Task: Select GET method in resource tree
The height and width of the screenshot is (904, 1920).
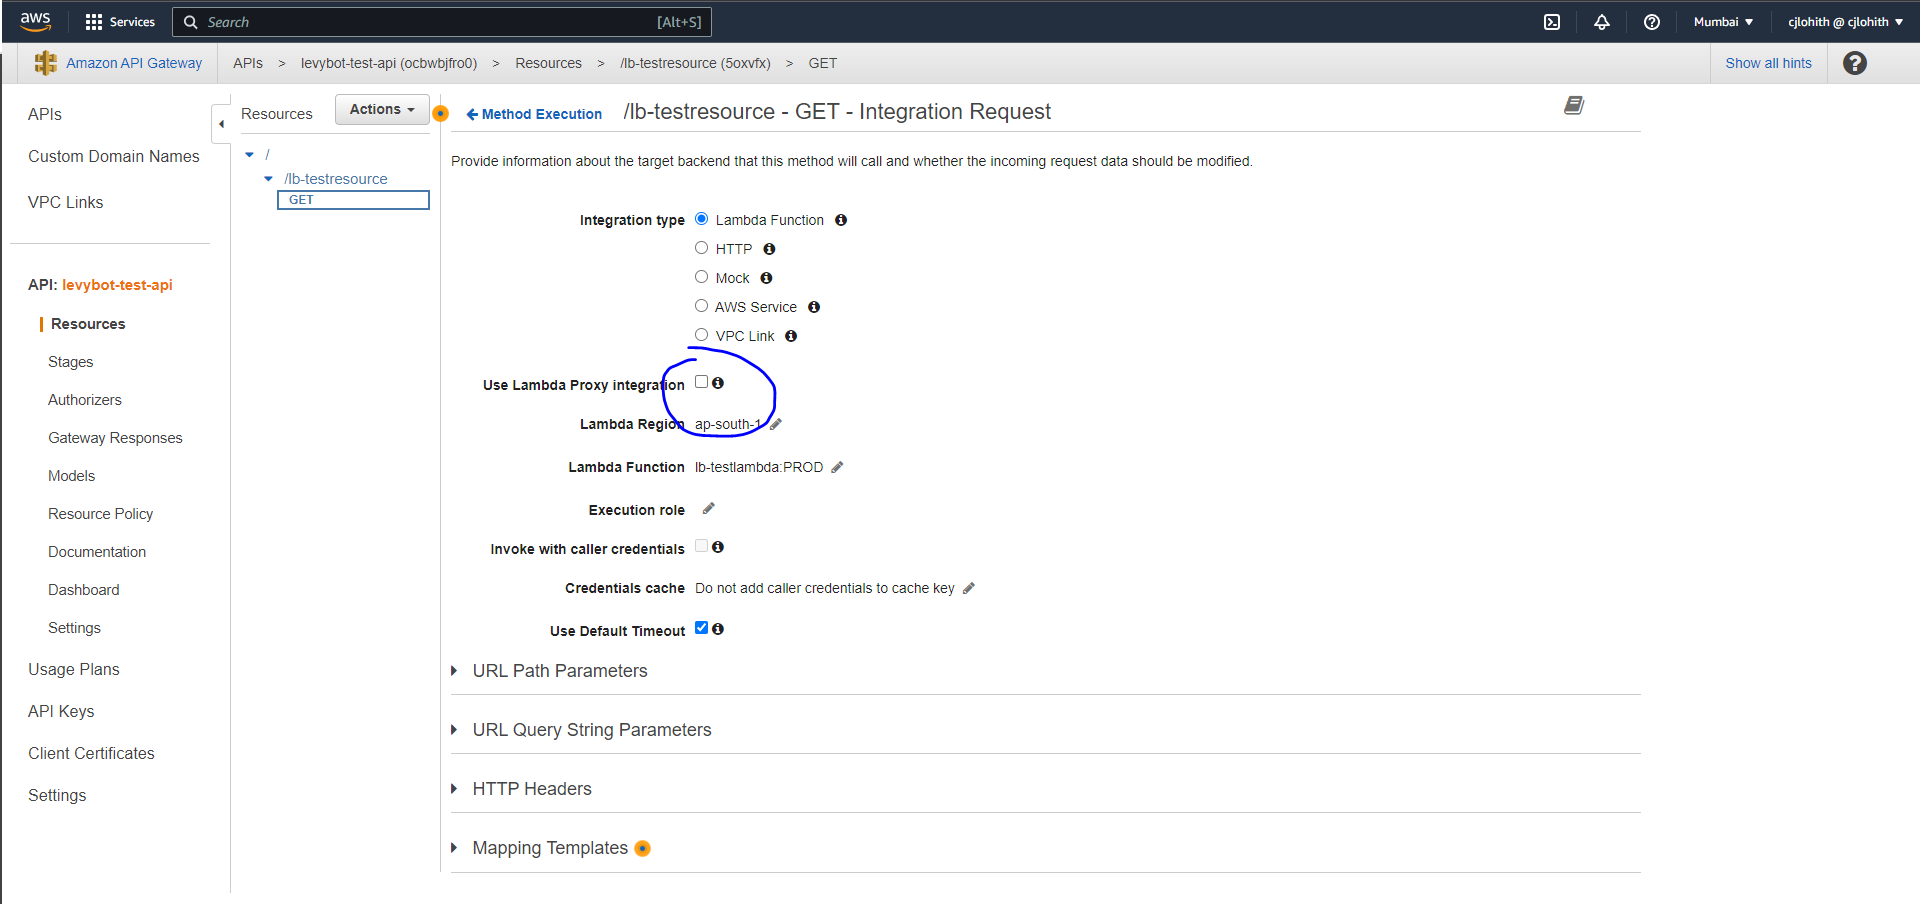Action: pos(353,200)
